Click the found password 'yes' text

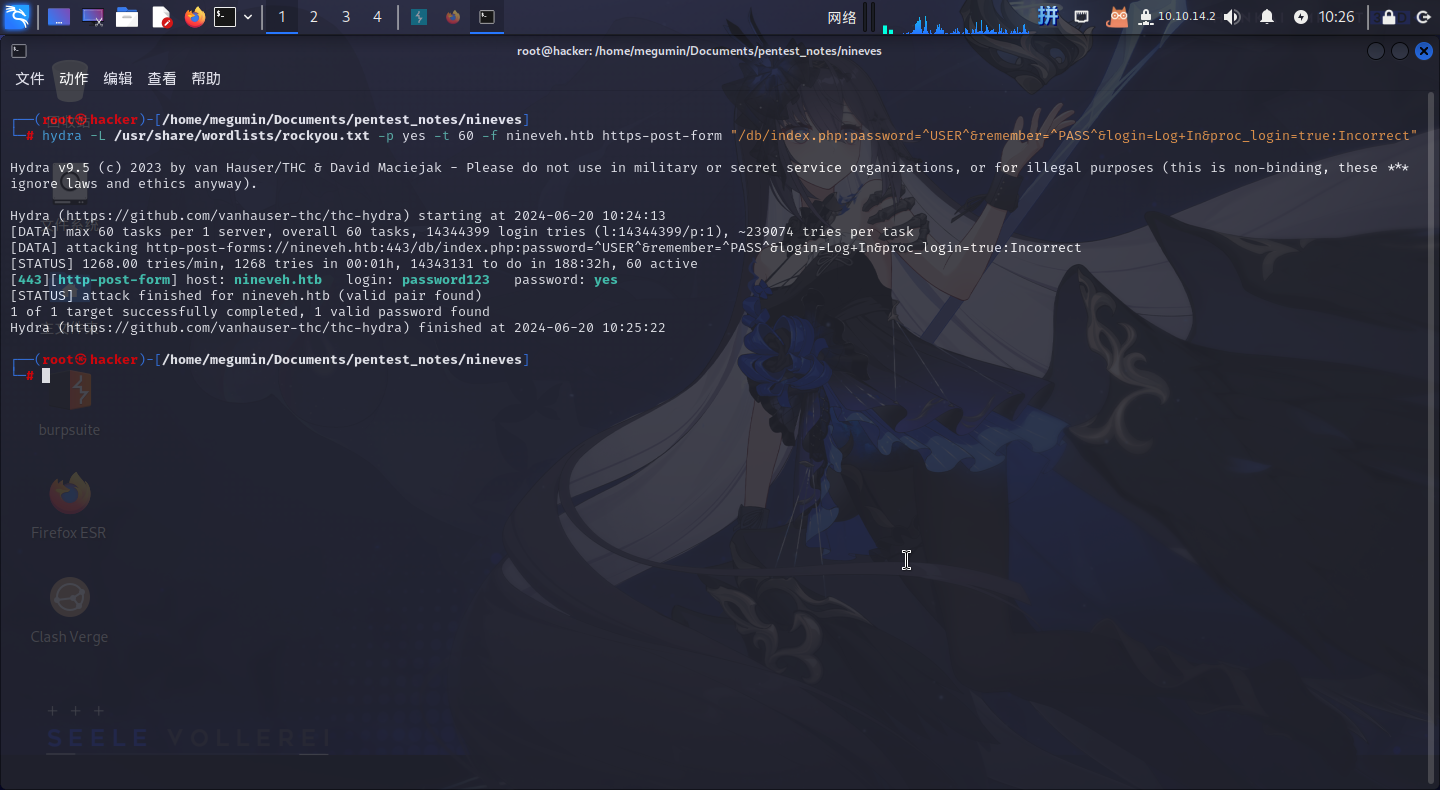pos(606,280)
